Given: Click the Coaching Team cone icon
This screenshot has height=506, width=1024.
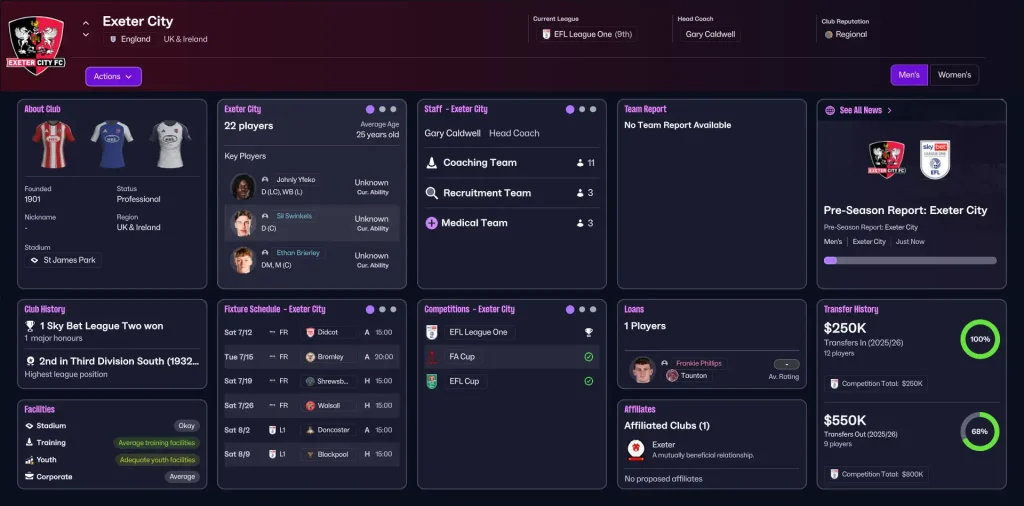Looking at the screenshot, I should click(432, 163).
